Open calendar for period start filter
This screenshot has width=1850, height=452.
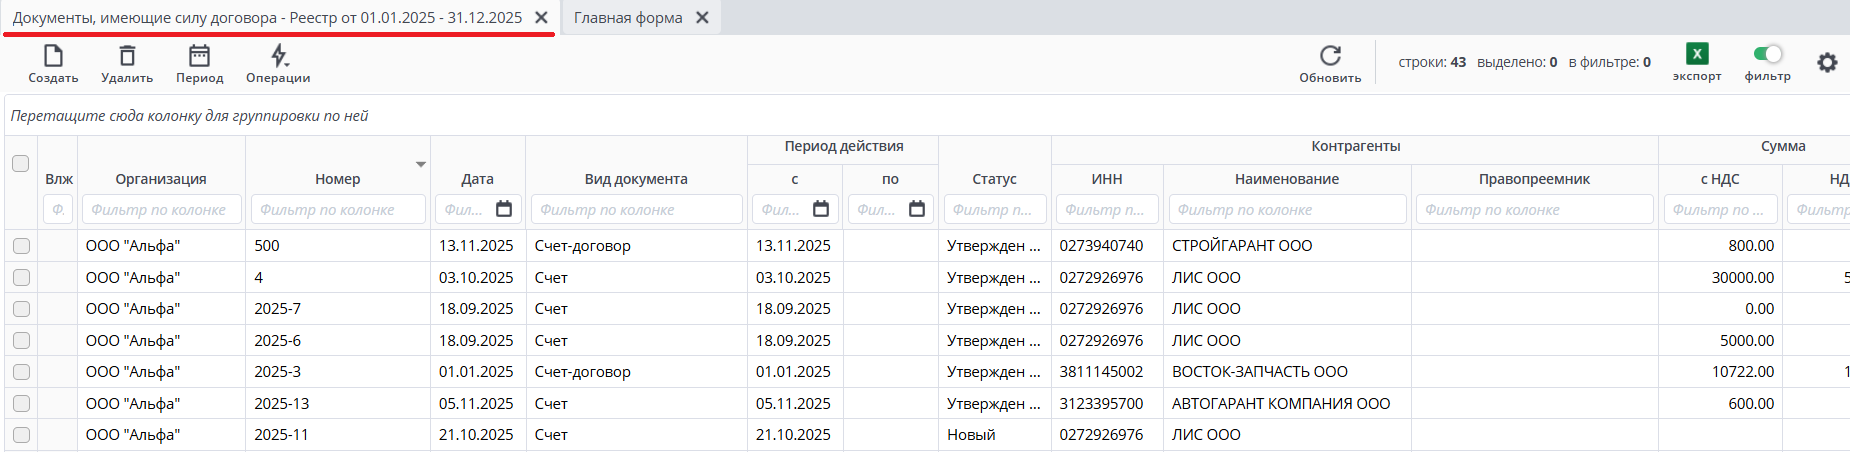[821, 209]
